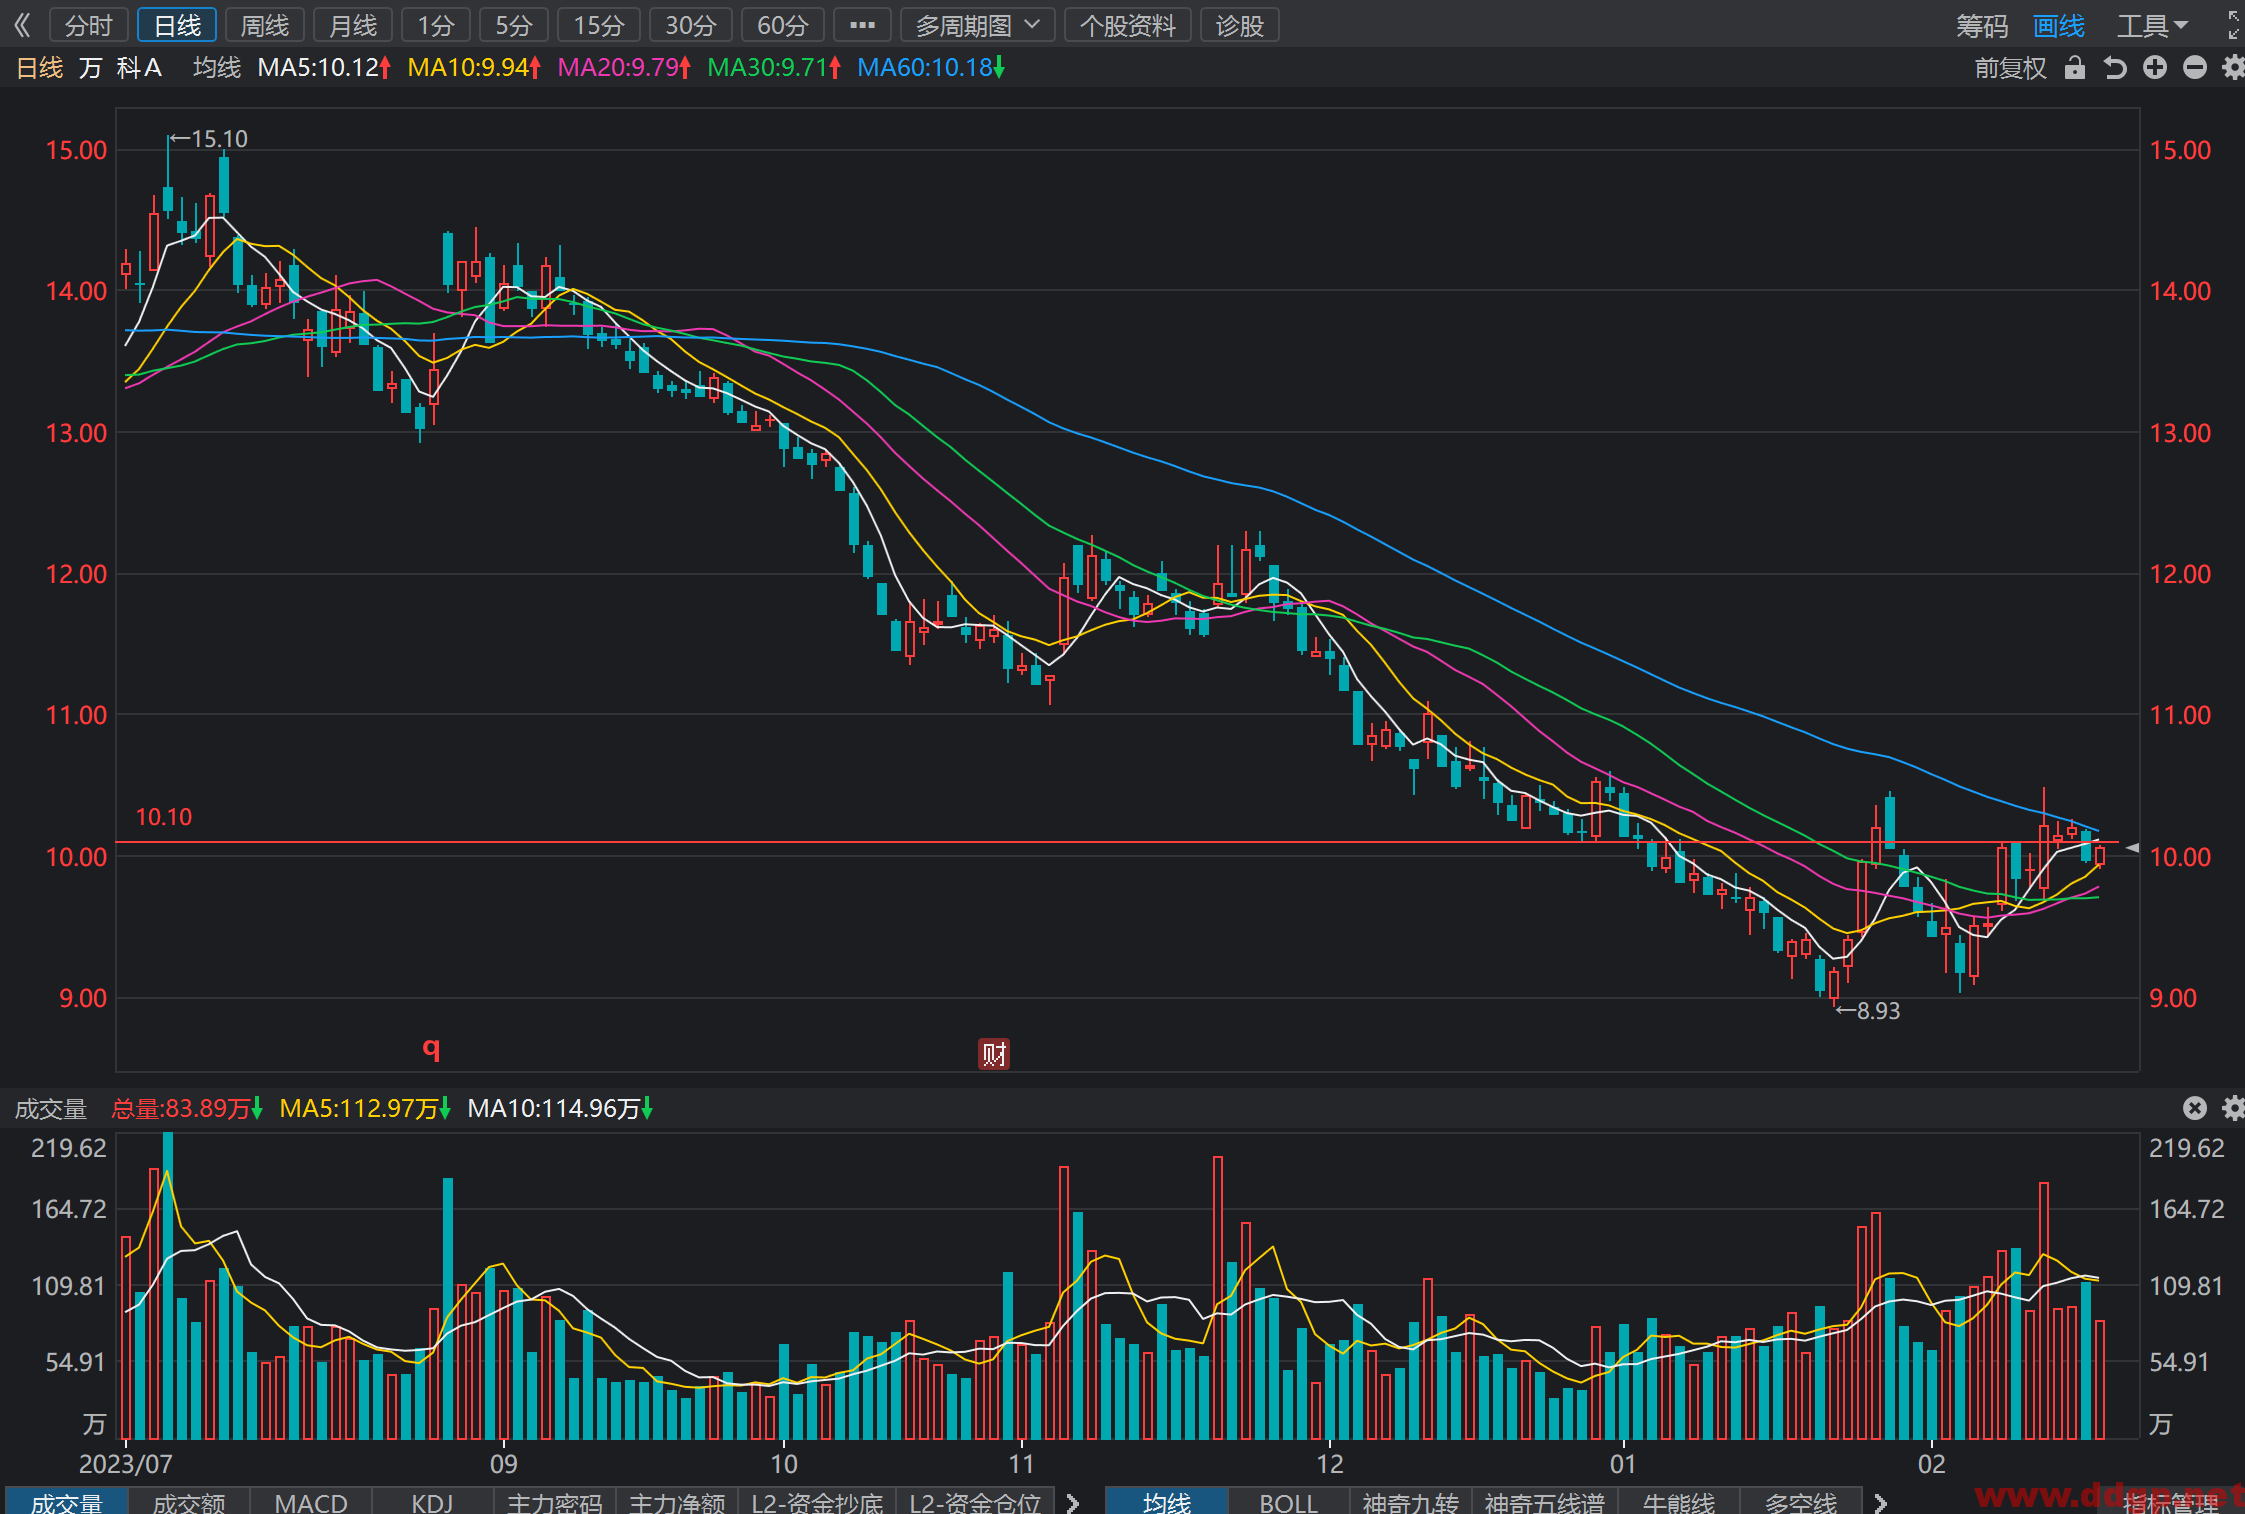The height and width of the screenshot is (1514, 2245).
Task: Select L2-资金仓位 indicator tab
Action: (975, 1502)
